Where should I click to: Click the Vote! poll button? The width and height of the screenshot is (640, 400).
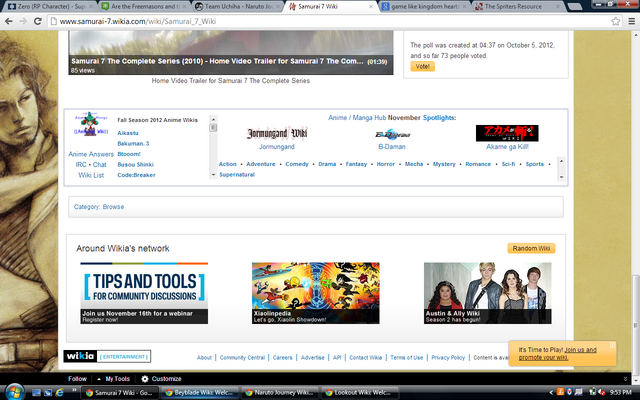[422, 66]
